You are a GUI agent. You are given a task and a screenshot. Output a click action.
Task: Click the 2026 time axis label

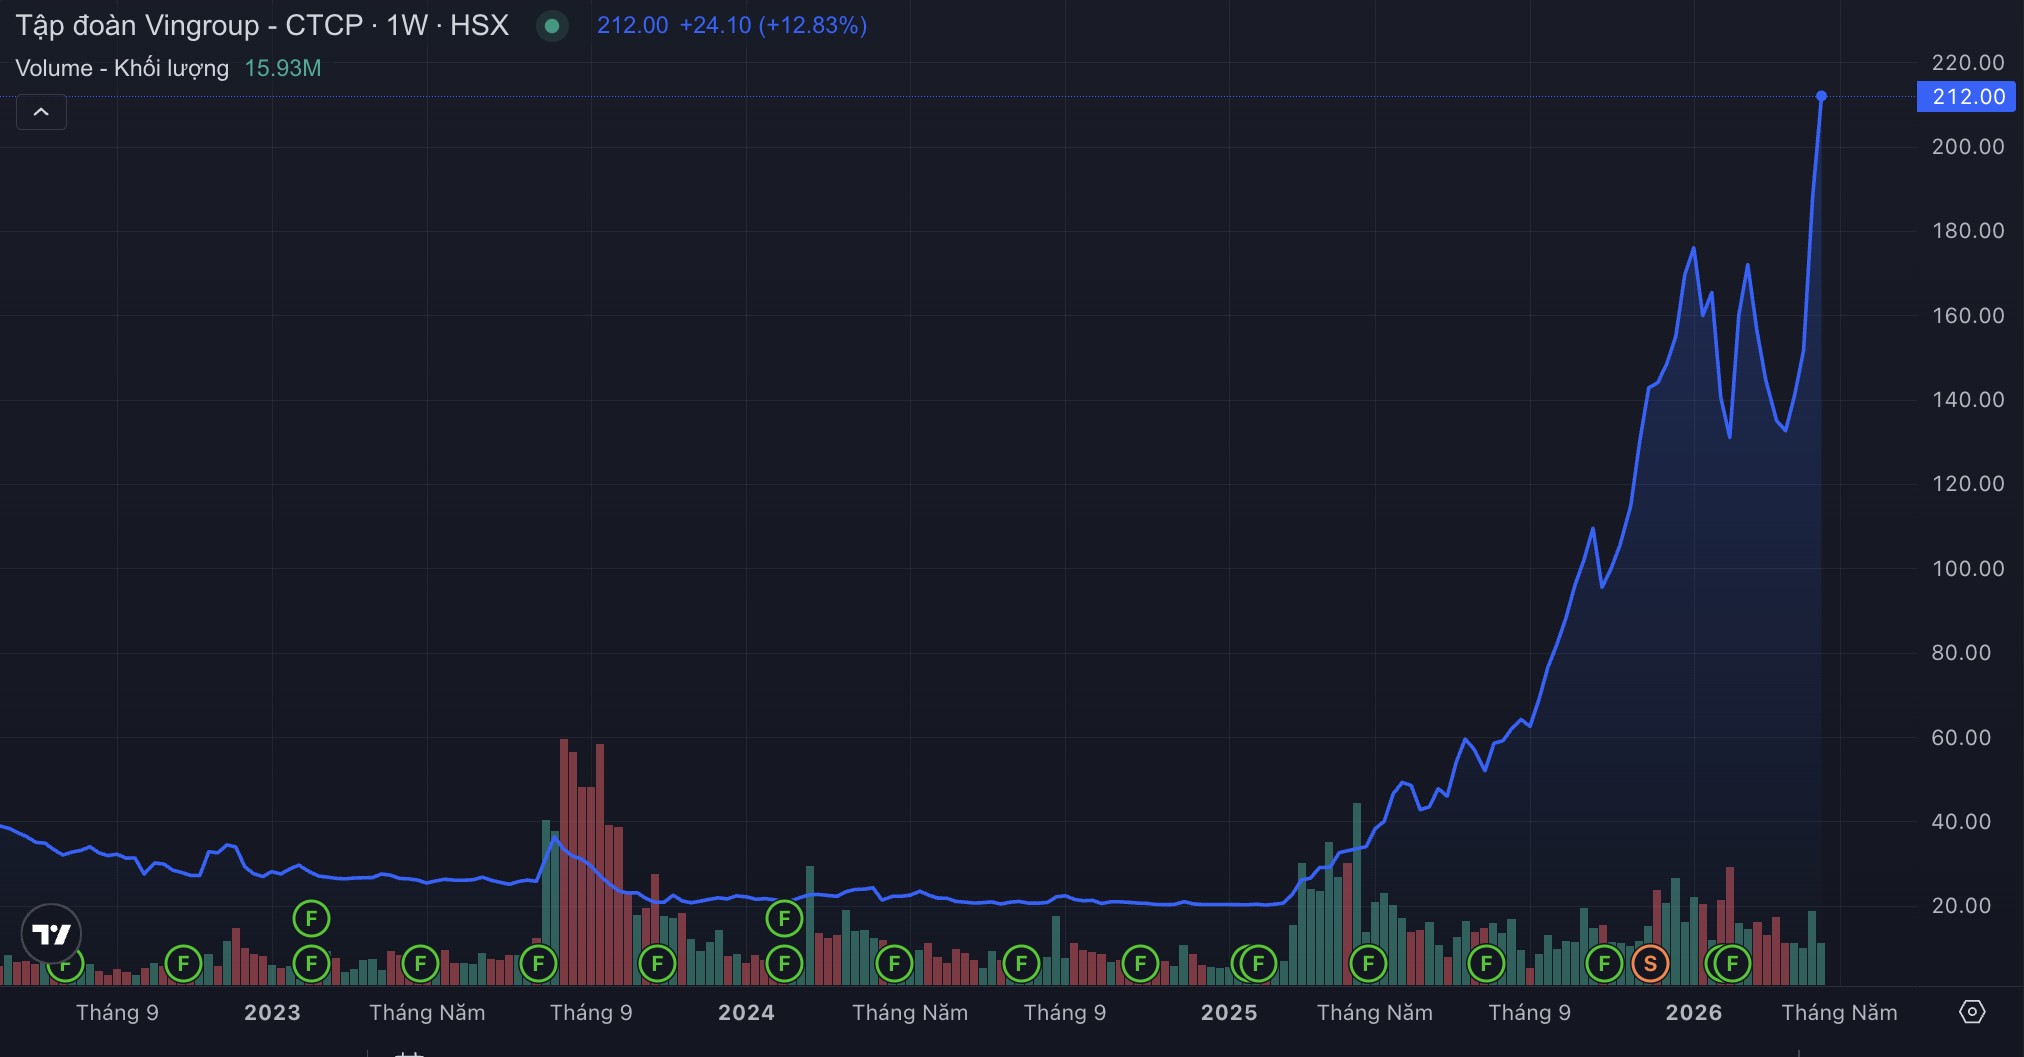click(x=1694, y=1013)
